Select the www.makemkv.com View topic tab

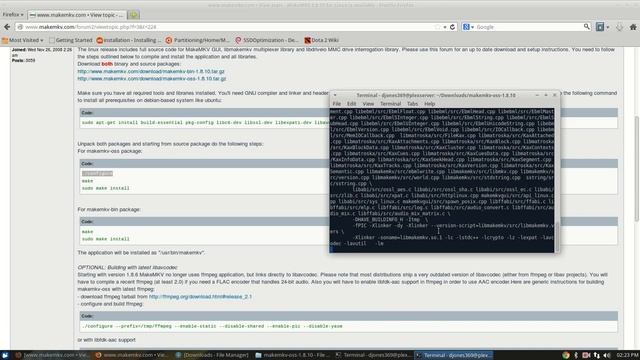click(x=77, y=15)
